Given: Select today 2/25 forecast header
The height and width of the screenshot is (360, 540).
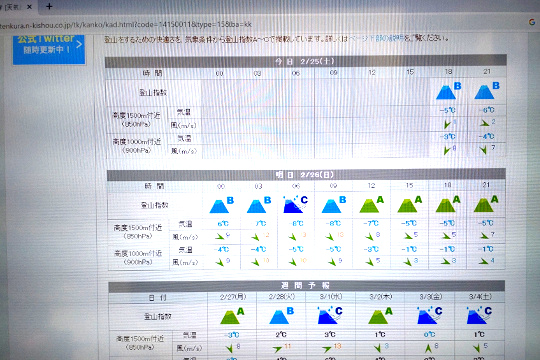Looking at the screenshot, I should (305, 61).
